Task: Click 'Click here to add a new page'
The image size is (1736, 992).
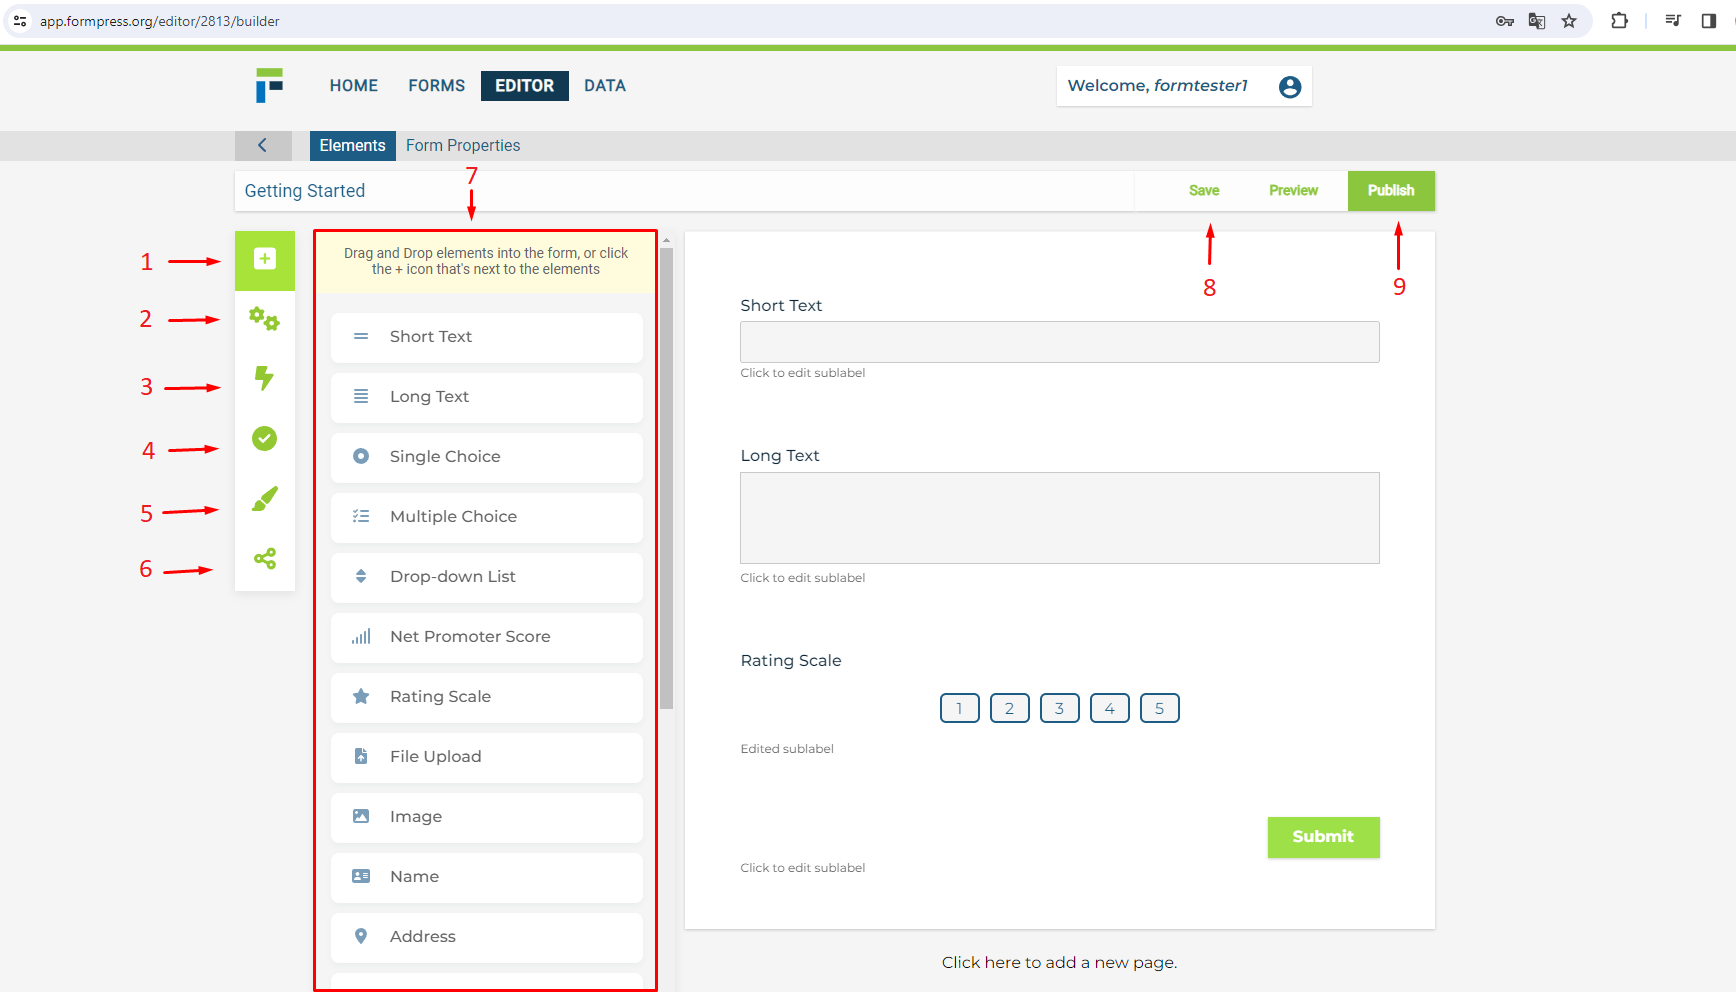Action: (x=1059, y=962)
